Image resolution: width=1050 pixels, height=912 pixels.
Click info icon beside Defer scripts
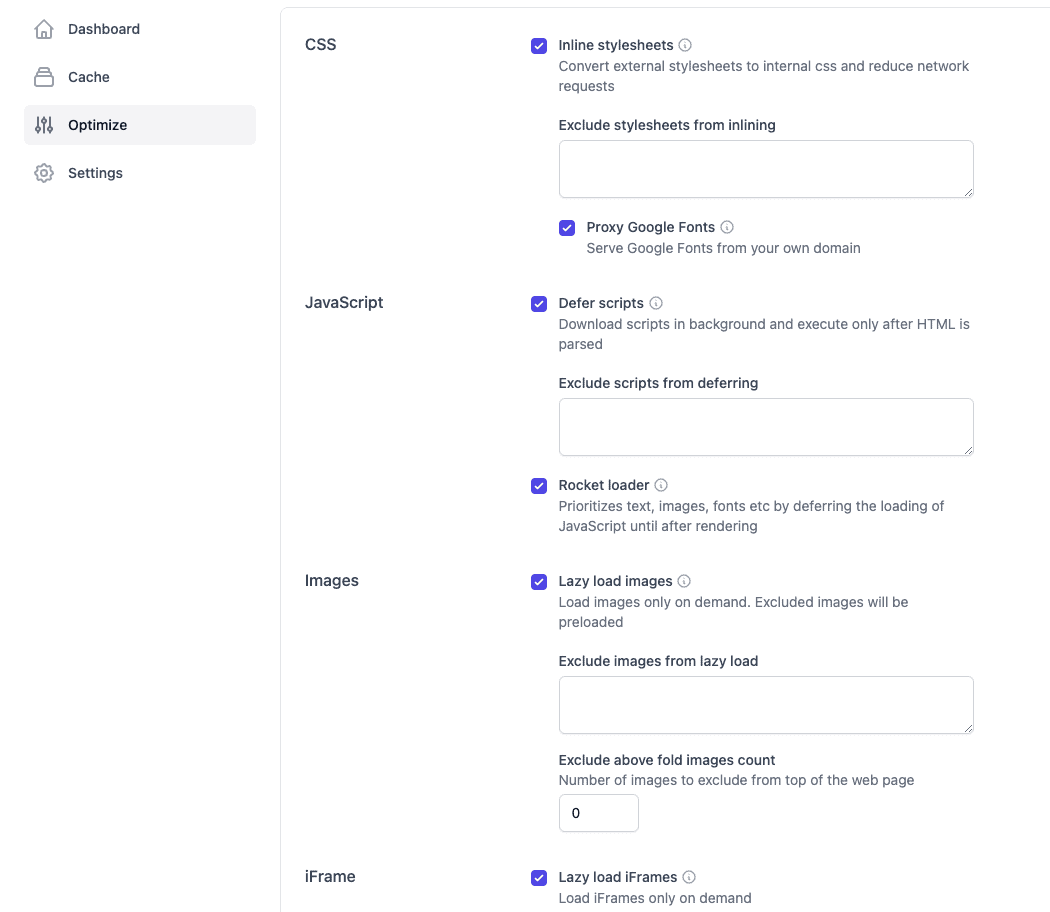pyautogui.click(x=656, y=303)
